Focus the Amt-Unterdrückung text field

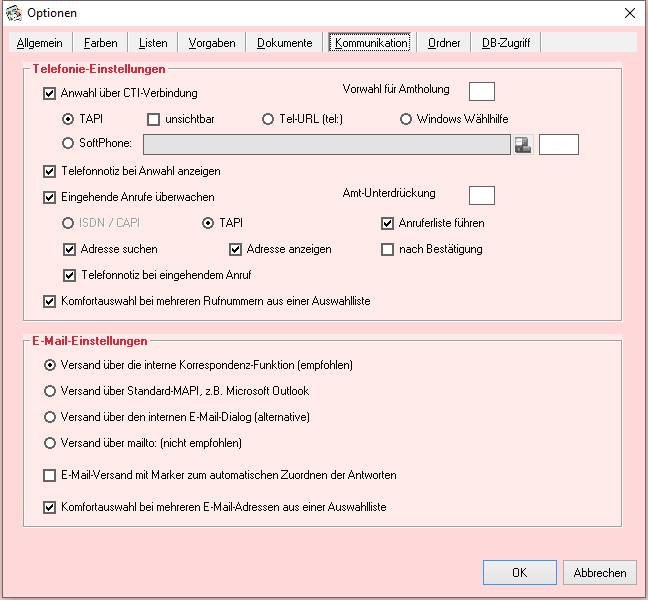pyautogui.click(x=482, y=195)
